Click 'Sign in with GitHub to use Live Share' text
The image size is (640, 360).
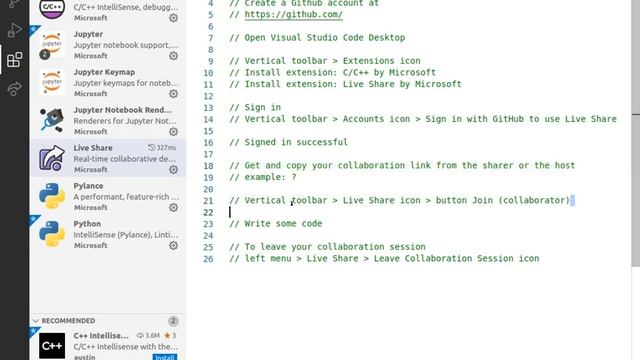pyautogui.click(x=521, y=119)
